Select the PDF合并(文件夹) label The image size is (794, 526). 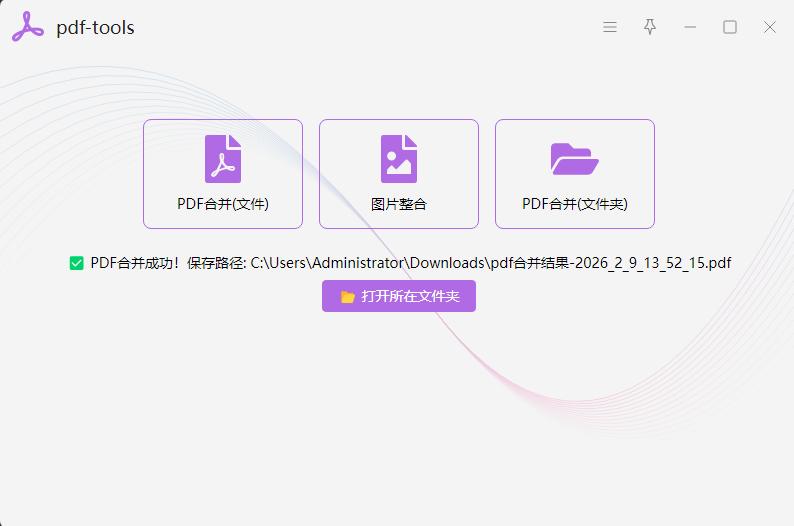click(575, 204)
